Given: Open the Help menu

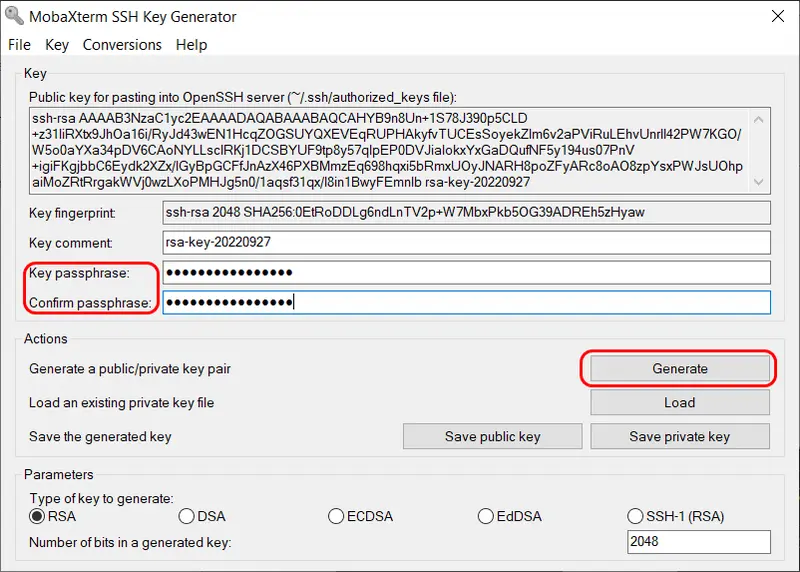Looking at the screenshot, I should (191, 45).
